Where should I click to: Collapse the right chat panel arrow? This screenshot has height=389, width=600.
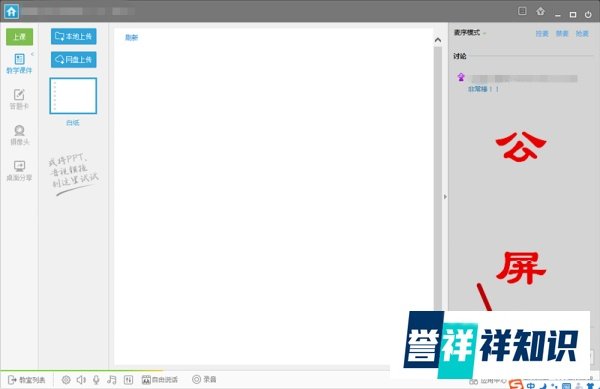[x=445, y=197]
